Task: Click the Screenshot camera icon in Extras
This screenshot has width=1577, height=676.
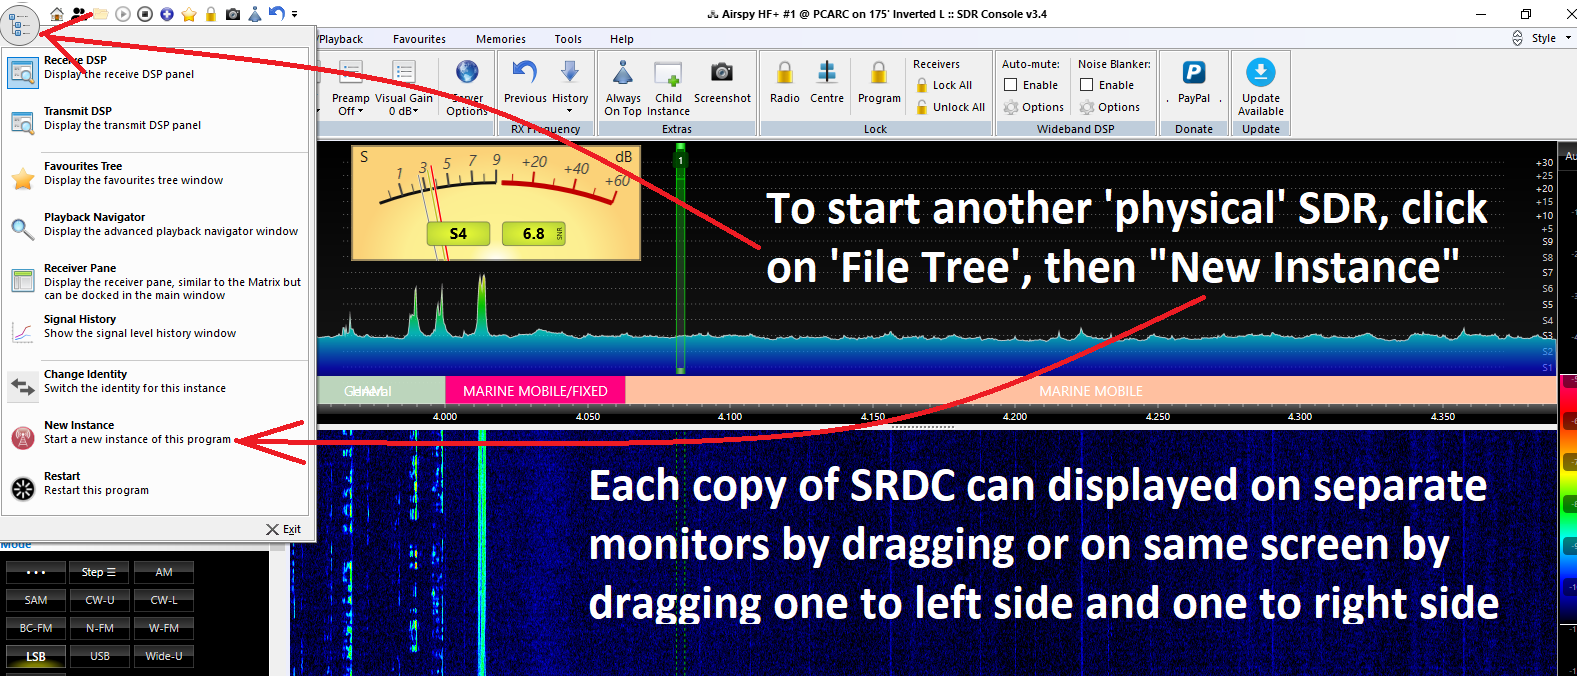Action: pyautogui.click(x=721, y=73)
